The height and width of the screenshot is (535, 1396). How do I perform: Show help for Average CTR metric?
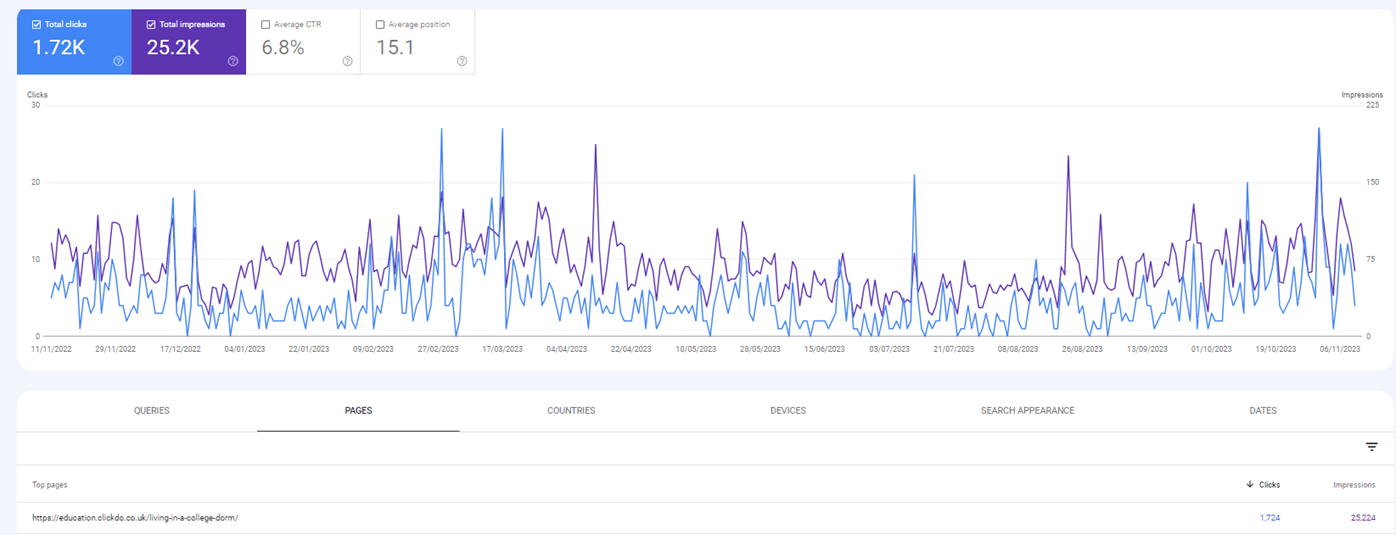pyautogui.click(x=347, y=61)
